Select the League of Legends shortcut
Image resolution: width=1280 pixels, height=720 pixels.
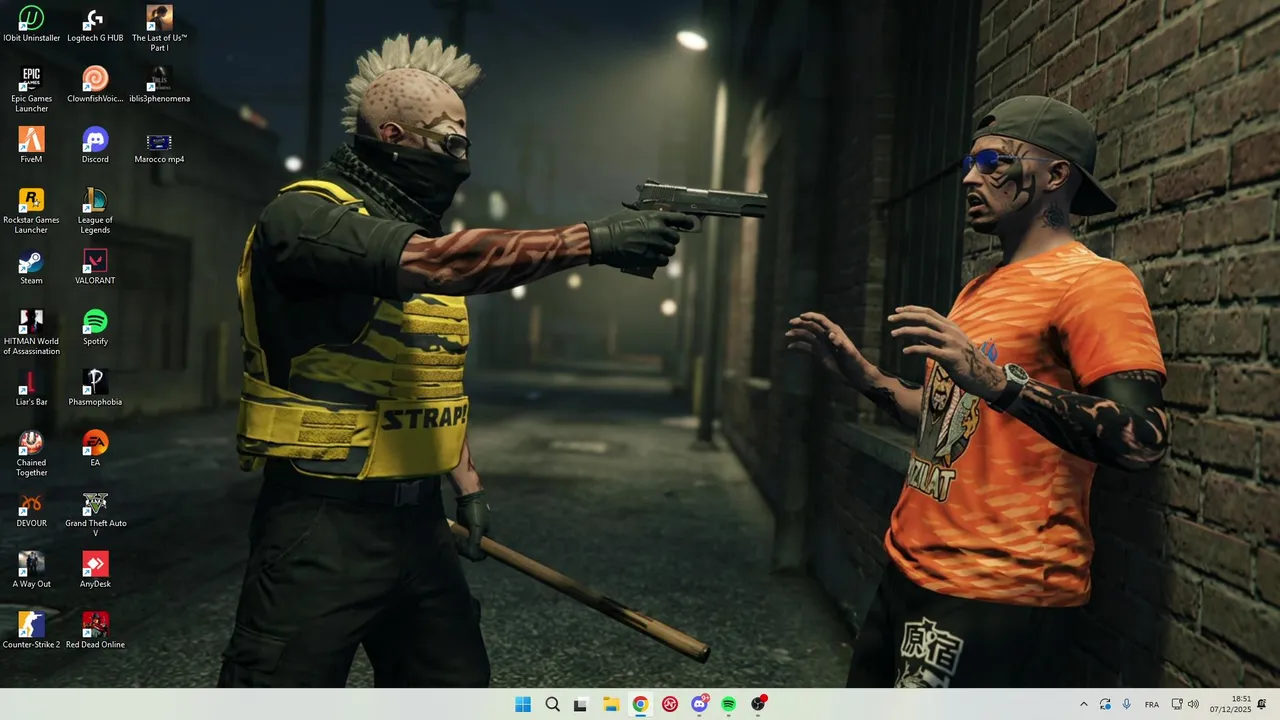(95, 211)
